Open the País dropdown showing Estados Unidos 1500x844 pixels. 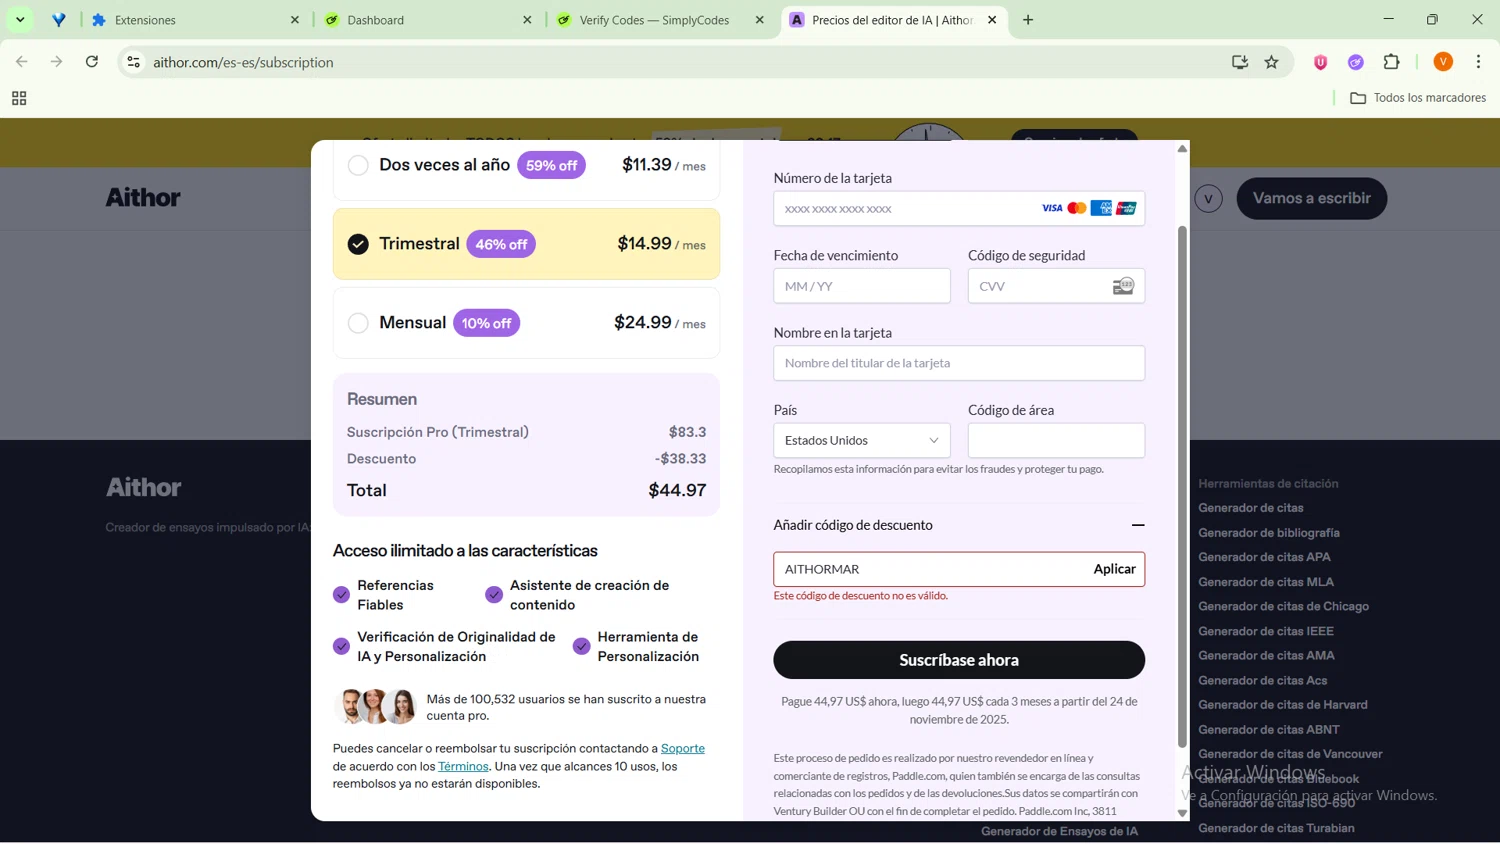[x=861, y=440]
